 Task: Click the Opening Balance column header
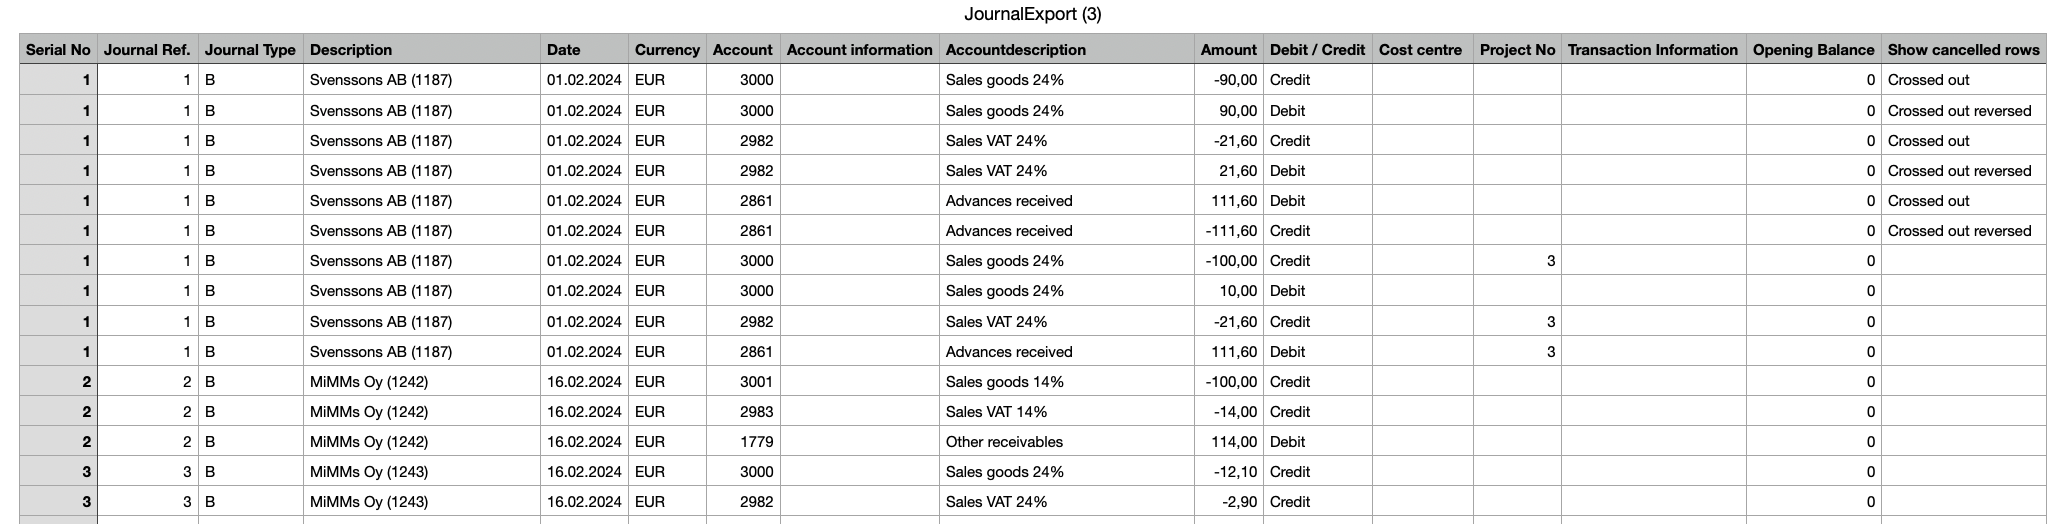point(1813,49)
